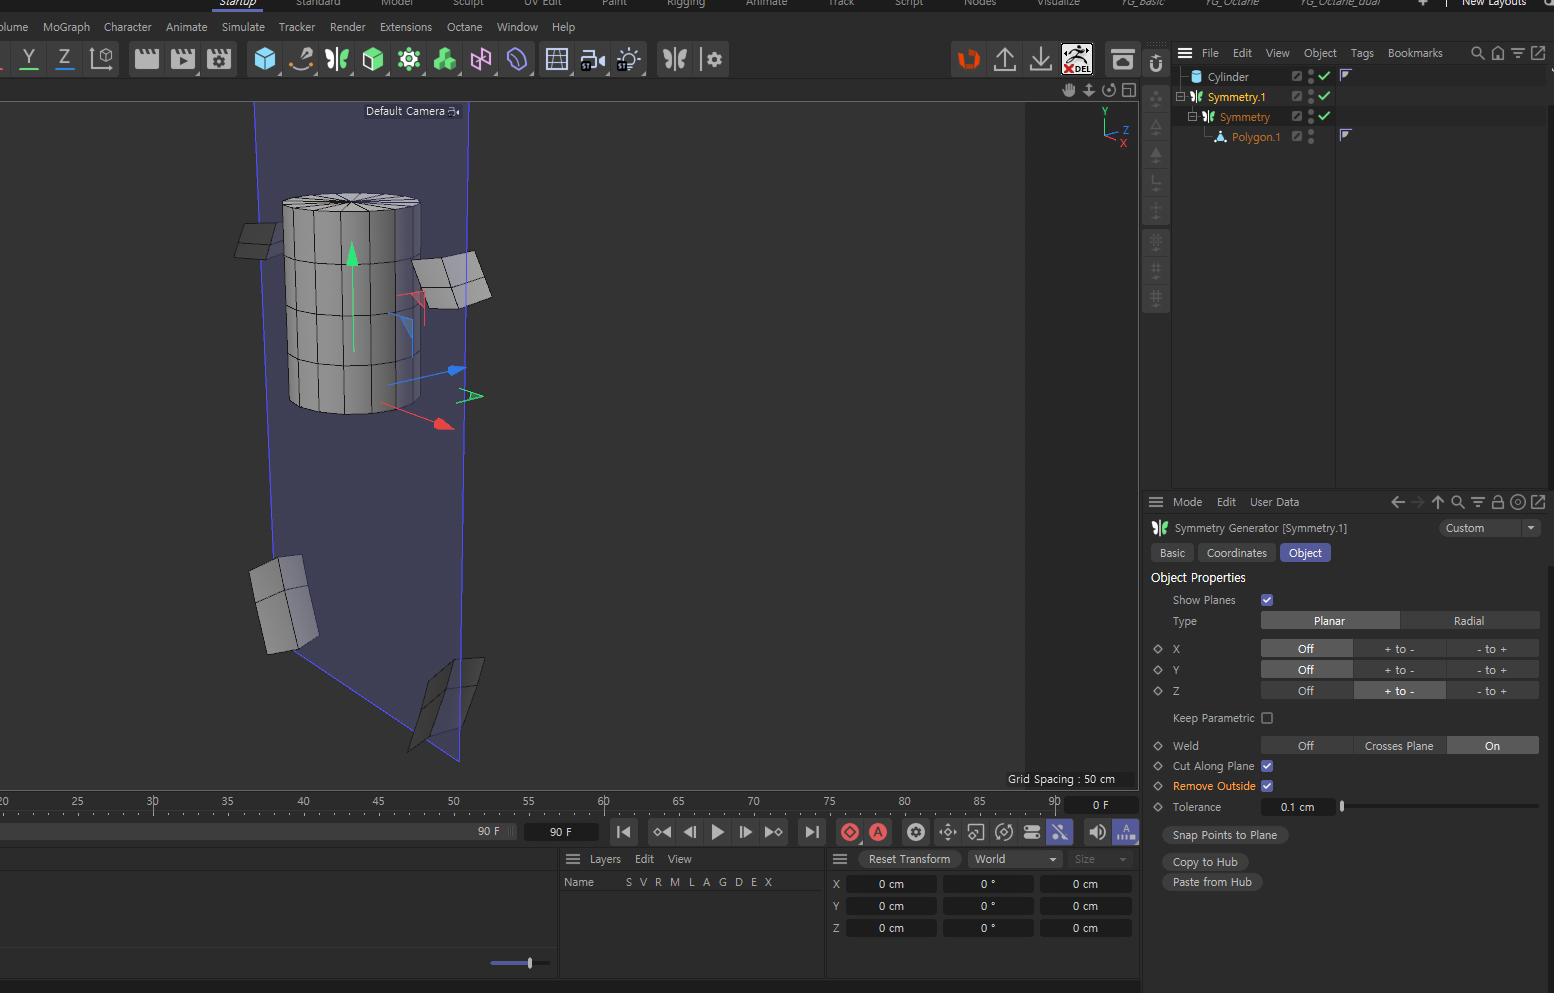
Task: Click the viewport orbit rotate icon
Action: [1109, 90]
